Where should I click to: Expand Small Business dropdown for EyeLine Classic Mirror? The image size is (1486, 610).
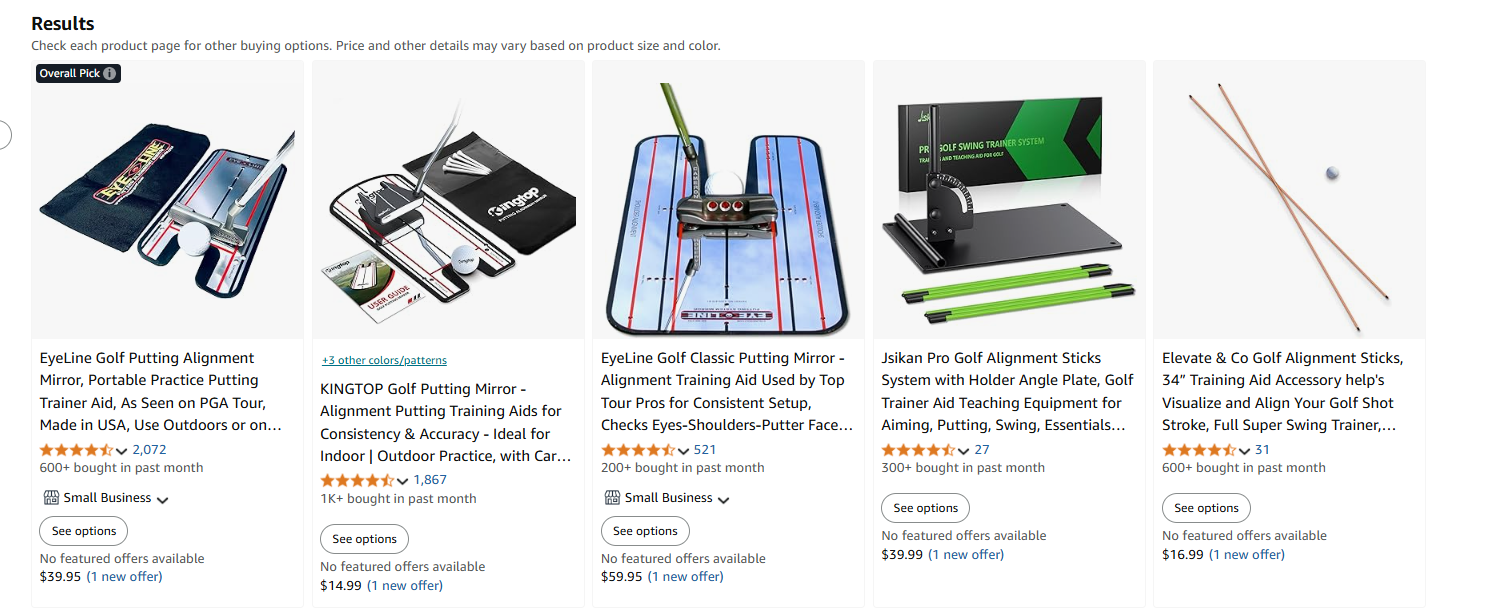coord(723,499)
